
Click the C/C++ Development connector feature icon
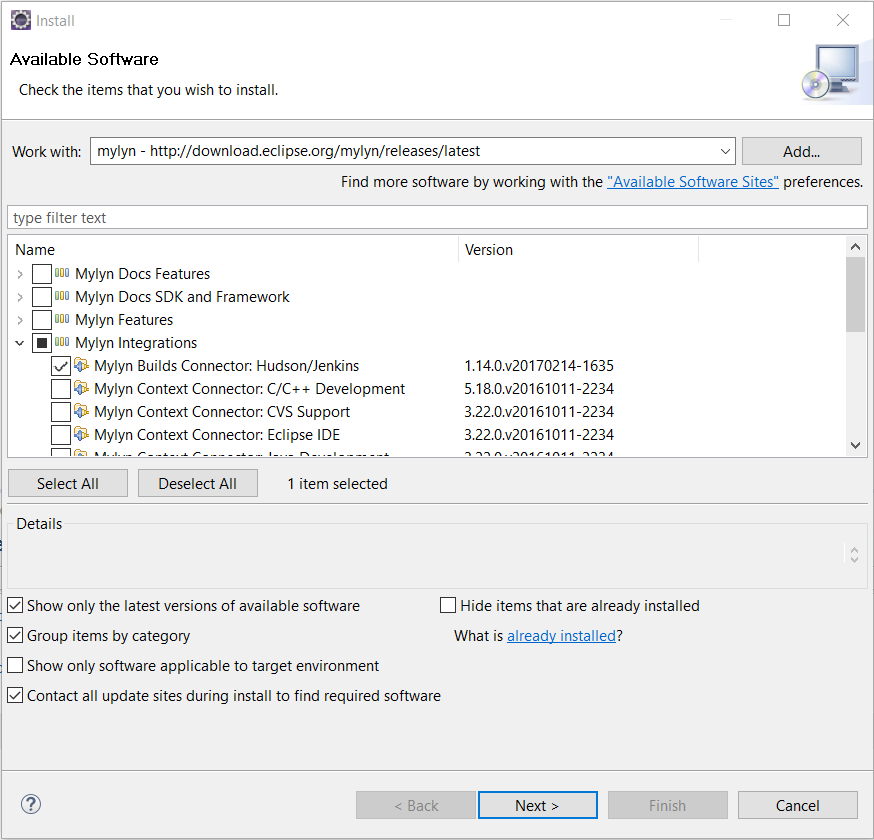[81, 388]
